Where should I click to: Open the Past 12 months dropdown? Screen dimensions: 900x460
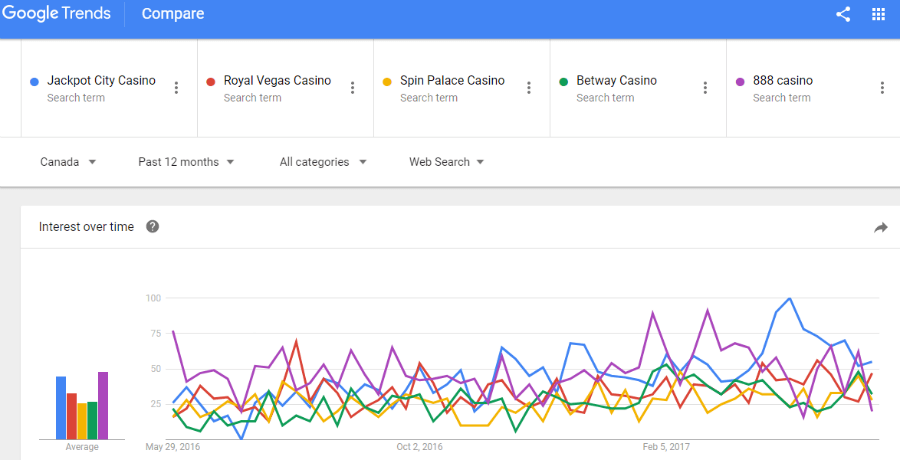(x=186, y=162)
